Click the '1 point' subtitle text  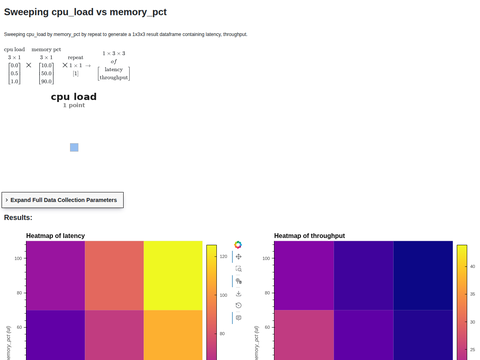click(74, 105)
